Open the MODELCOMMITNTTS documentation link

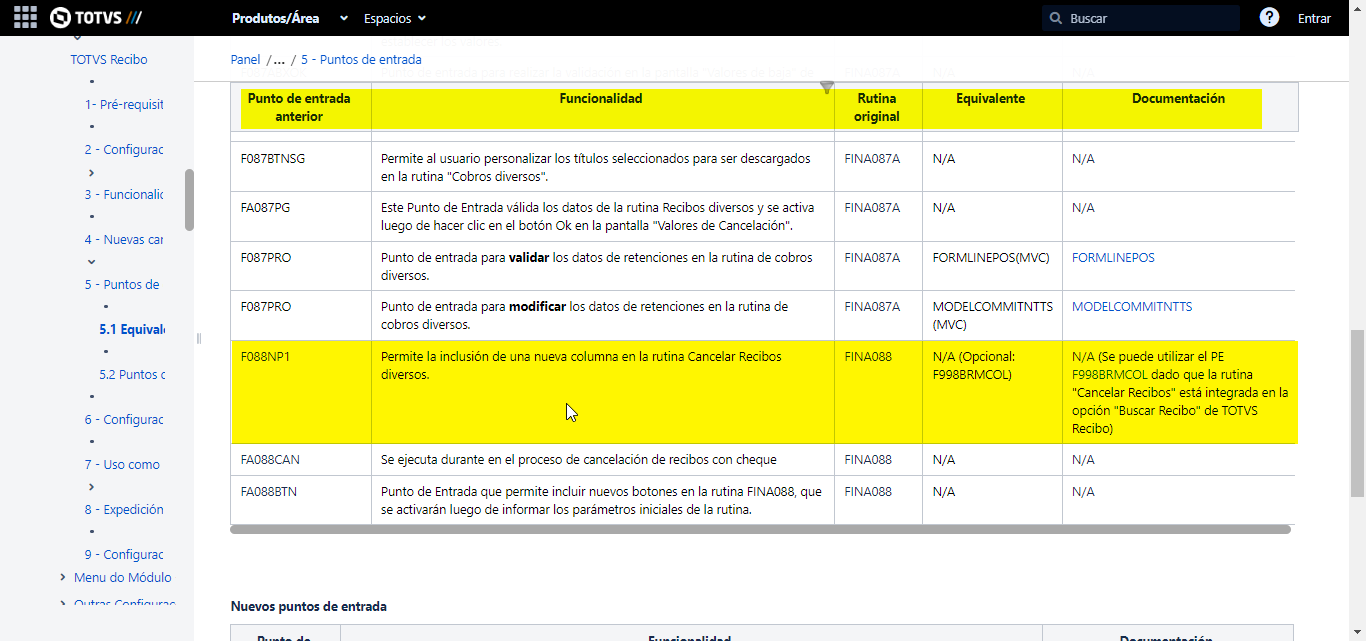(1132, 307)
